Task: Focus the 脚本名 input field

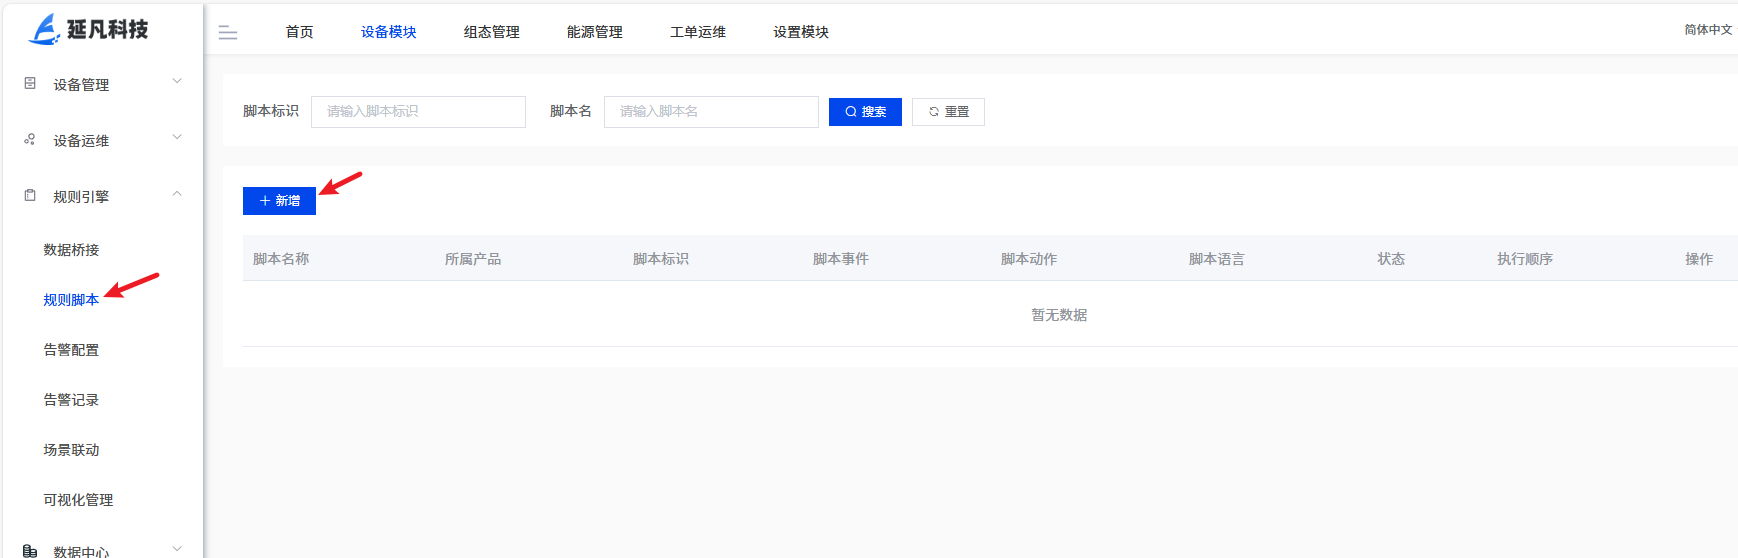Action: click(711, 112)
